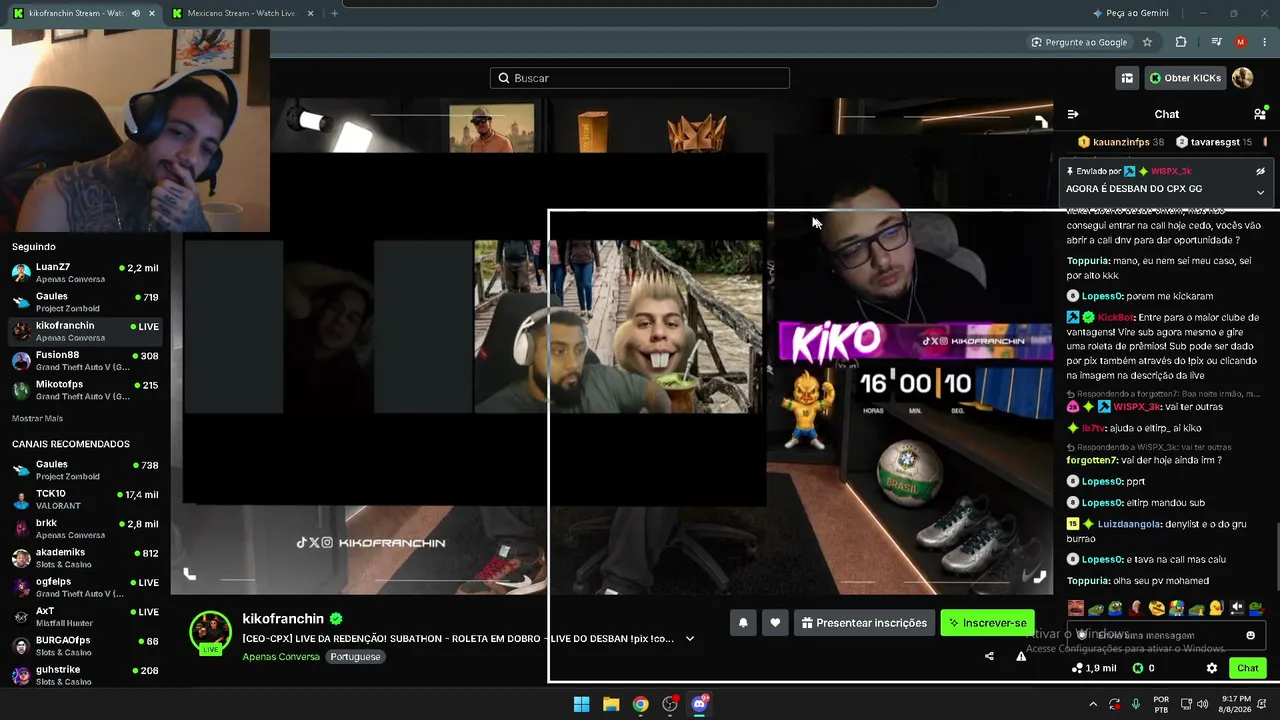Open AxT Mistfall Hunter channel
Image resolution: width=1280 pixels, height=720 pixels.
tap(85, 616)
